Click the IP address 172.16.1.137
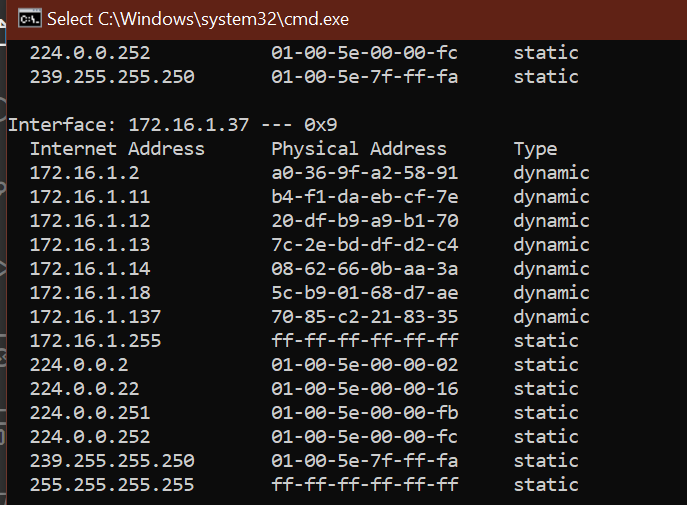Image resolution: width=687 pixels, height=505 pixels. tap(96, 317)
